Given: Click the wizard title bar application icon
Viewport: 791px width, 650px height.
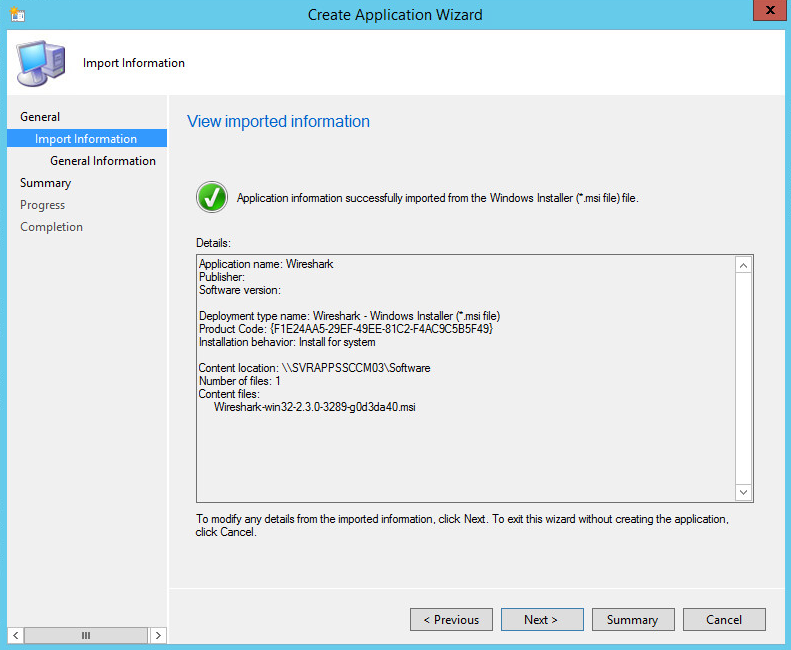Looking at the screenshot, I should [x=17, y=14].
